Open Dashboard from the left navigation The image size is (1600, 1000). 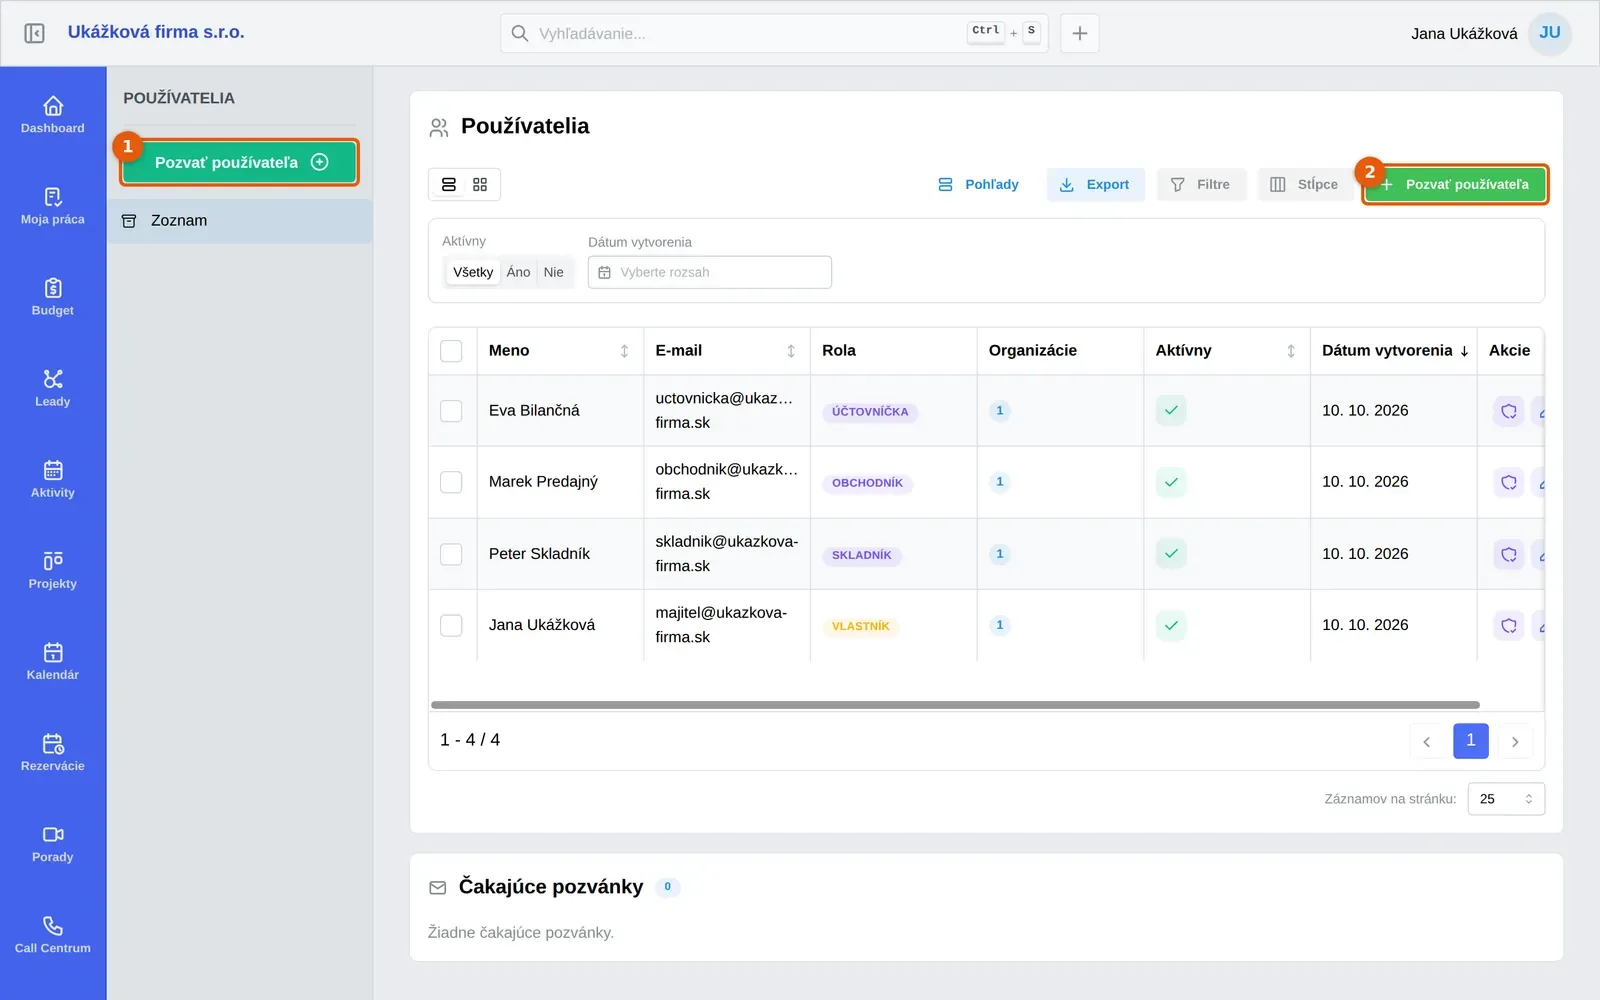pos(53,114)
